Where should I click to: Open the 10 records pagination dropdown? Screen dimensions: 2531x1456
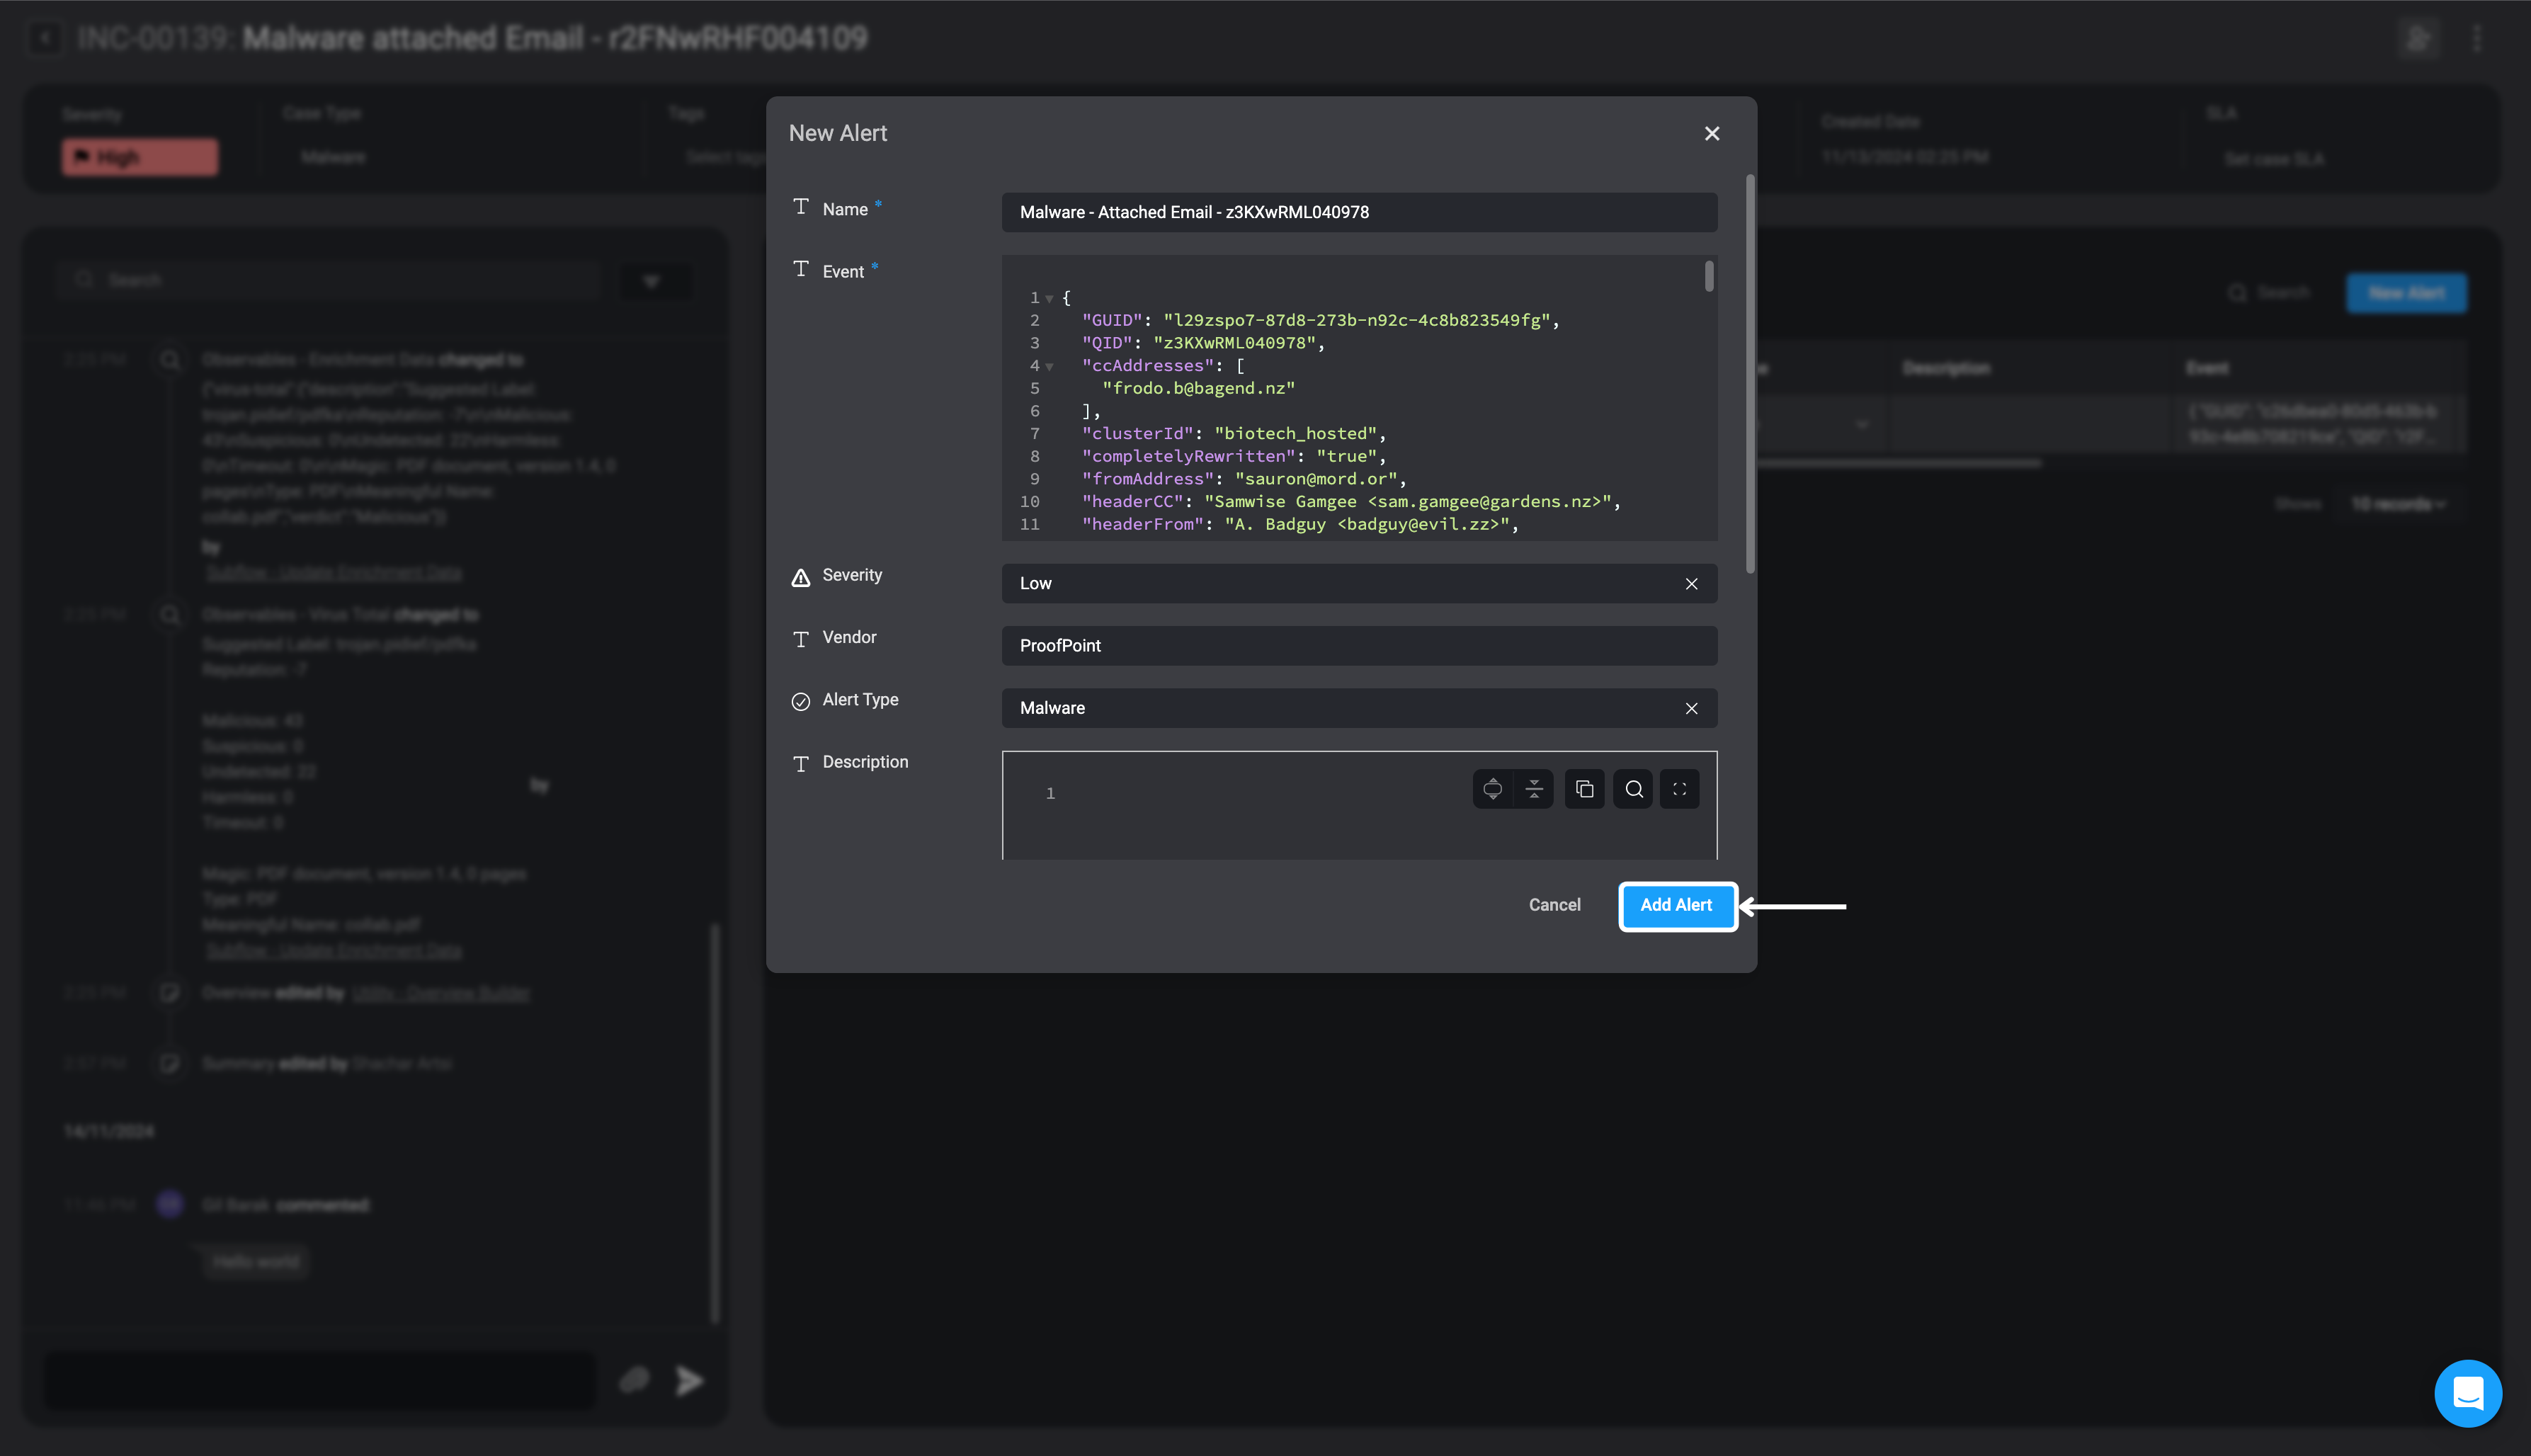2398,504
